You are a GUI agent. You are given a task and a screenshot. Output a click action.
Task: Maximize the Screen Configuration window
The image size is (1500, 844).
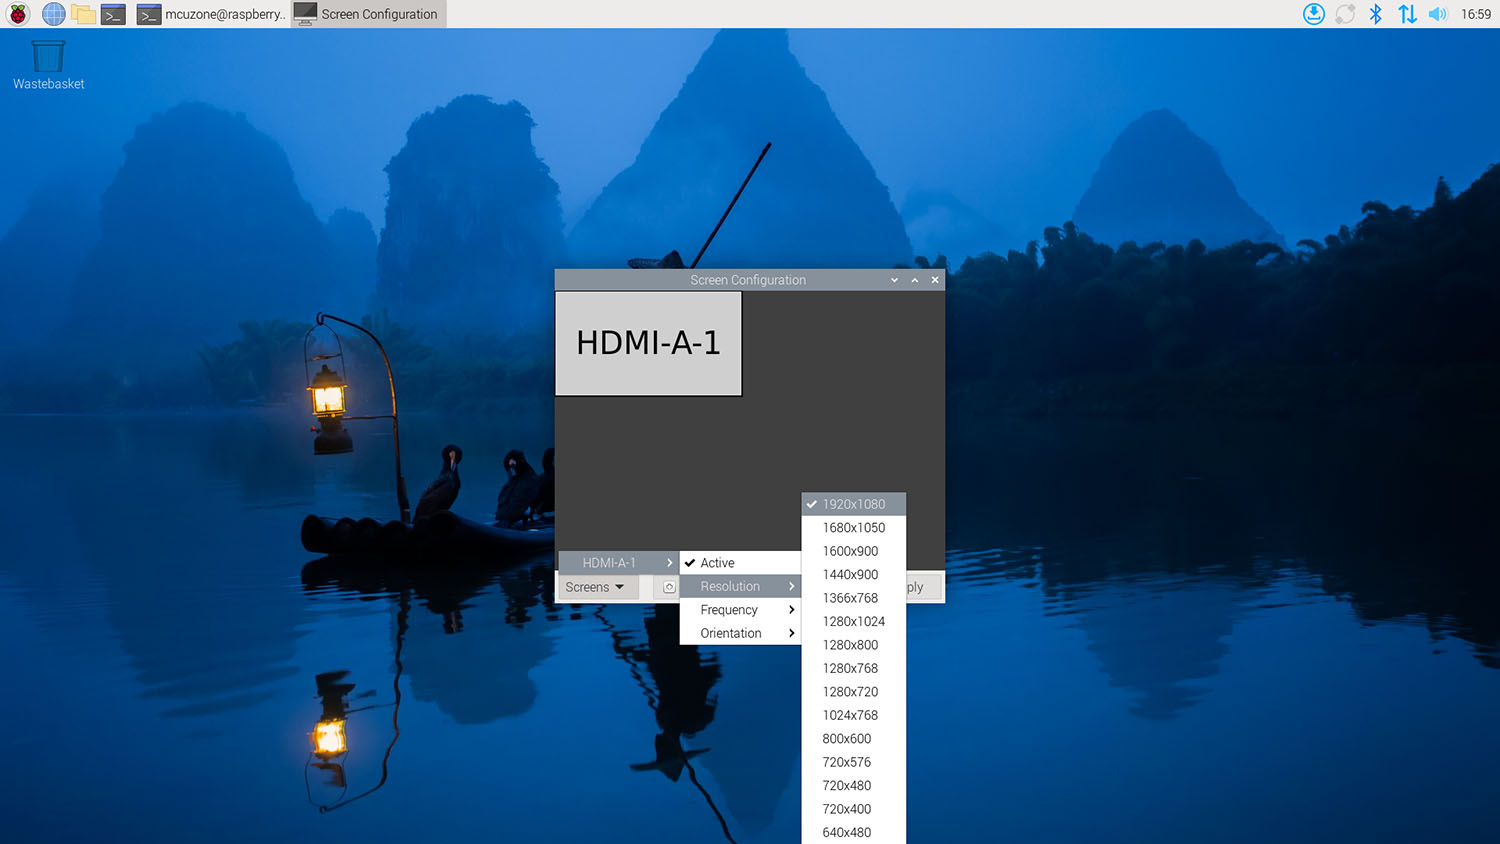915,280
